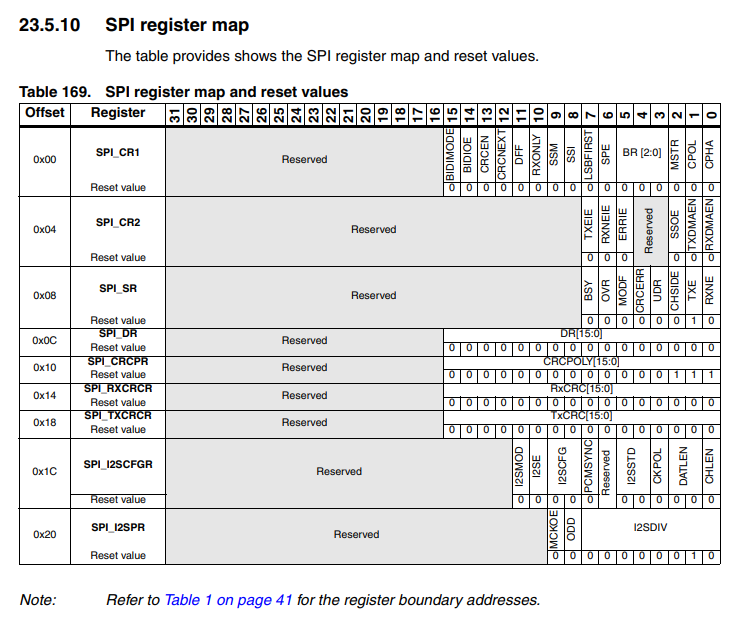Click the SPI_TXCRCR register name
Screen dimensions: 731x625
click(118, 415)
